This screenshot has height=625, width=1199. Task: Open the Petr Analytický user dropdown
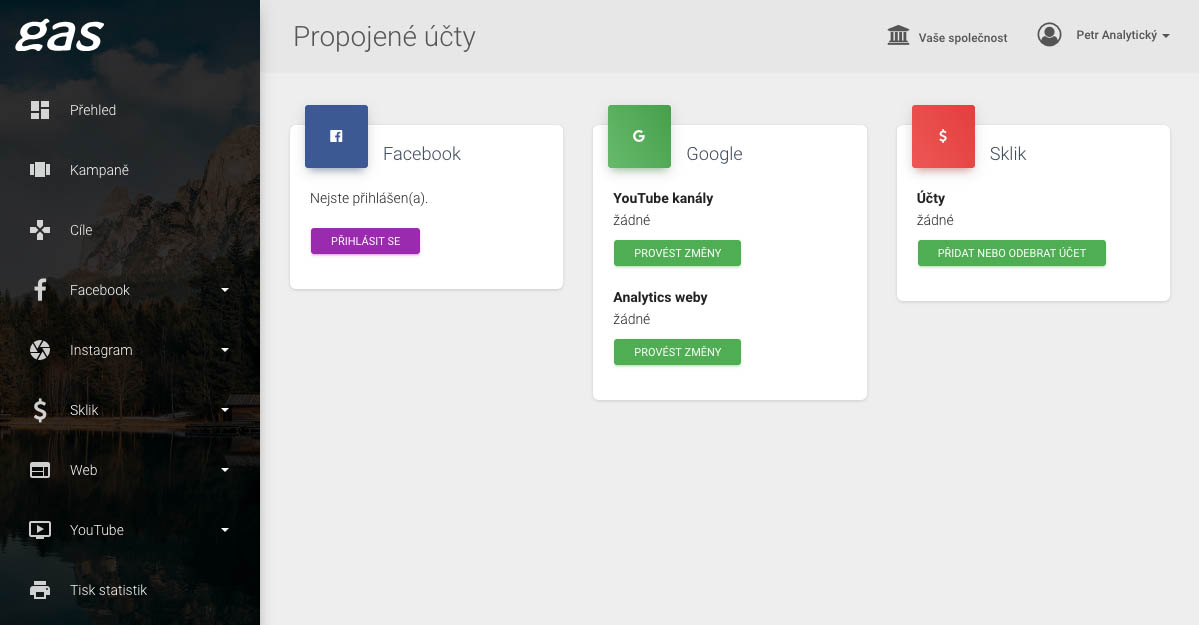coord(1123,35)
